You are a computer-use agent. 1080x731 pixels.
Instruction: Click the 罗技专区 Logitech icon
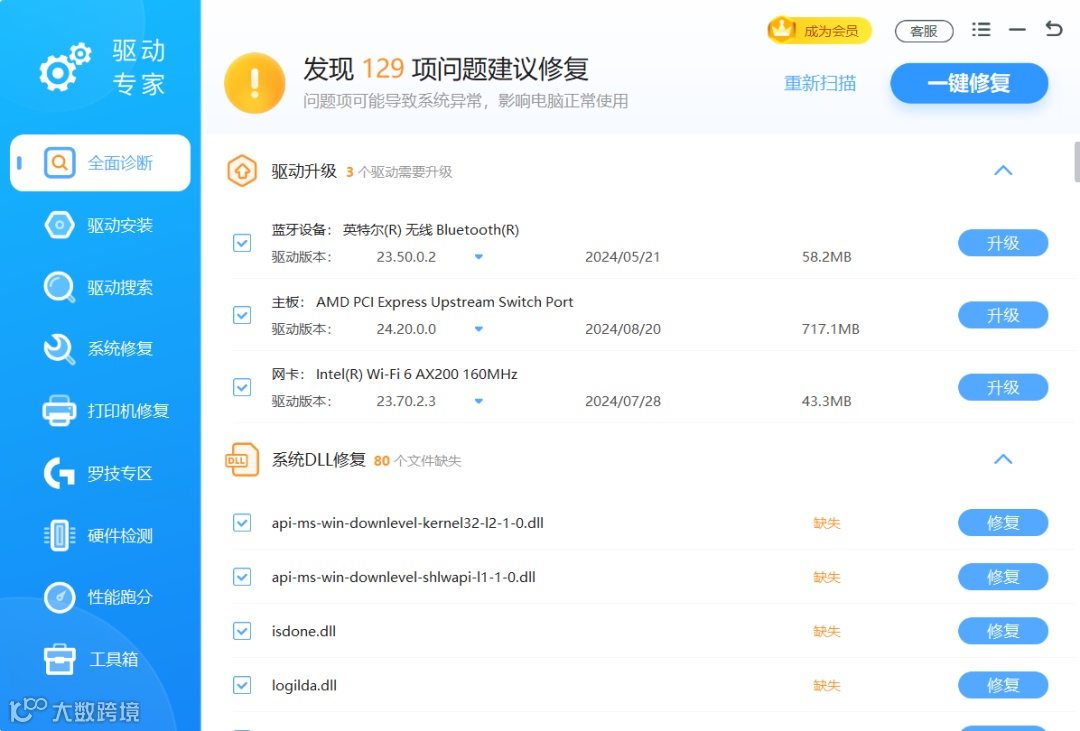59,473
